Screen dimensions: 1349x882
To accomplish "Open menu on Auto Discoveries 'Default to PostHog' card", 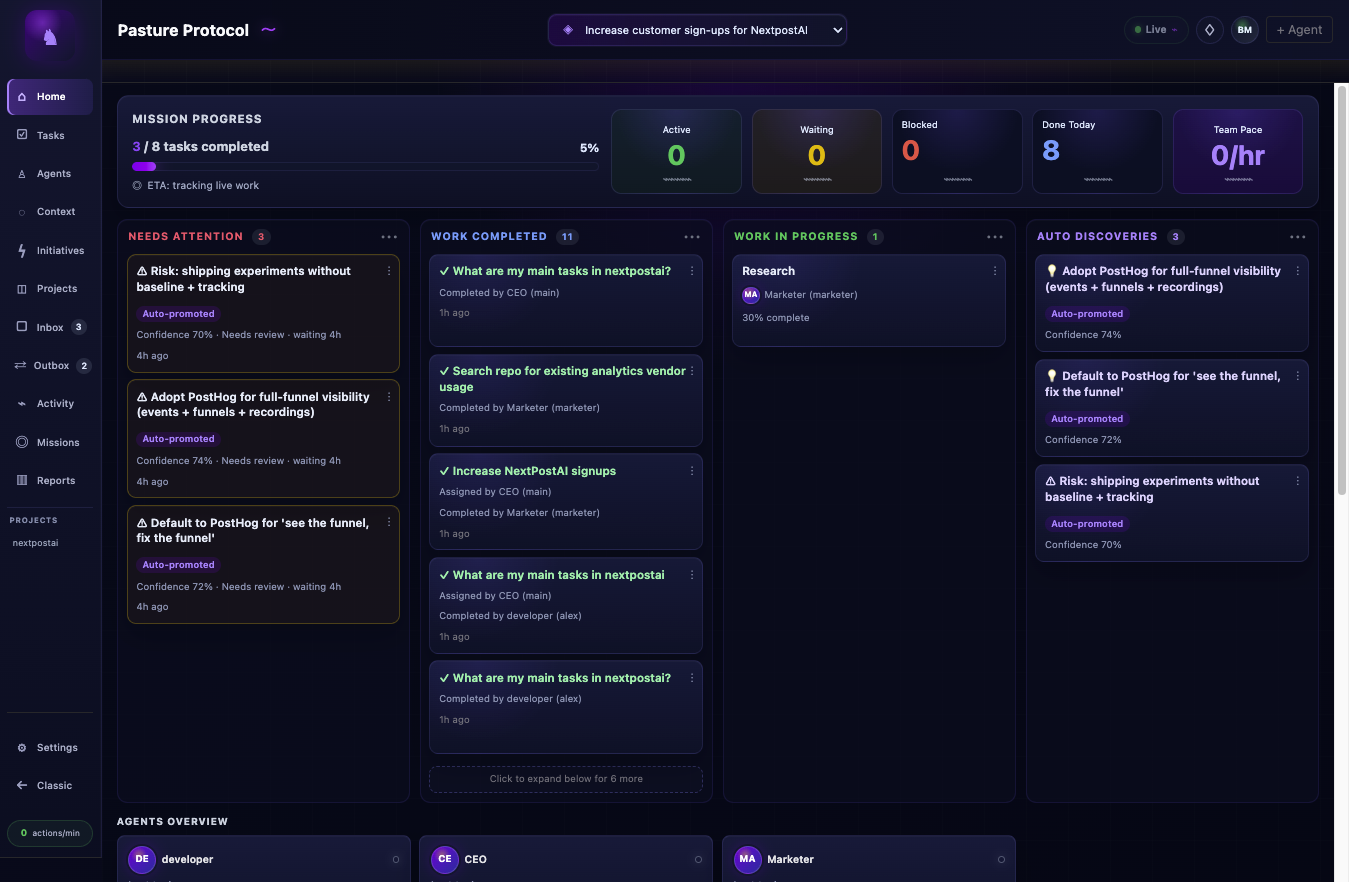I will point(1298,376).
